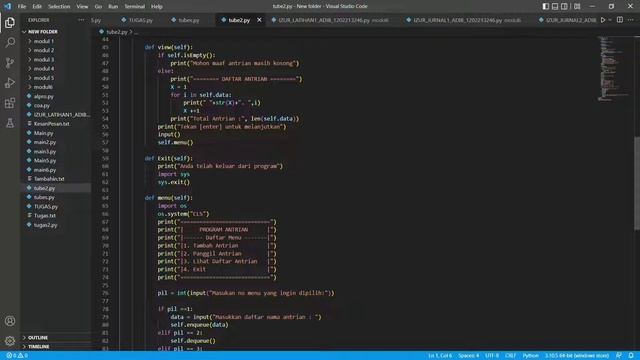
Task: Click the line and column status indicator
Action: click(440, 356)
